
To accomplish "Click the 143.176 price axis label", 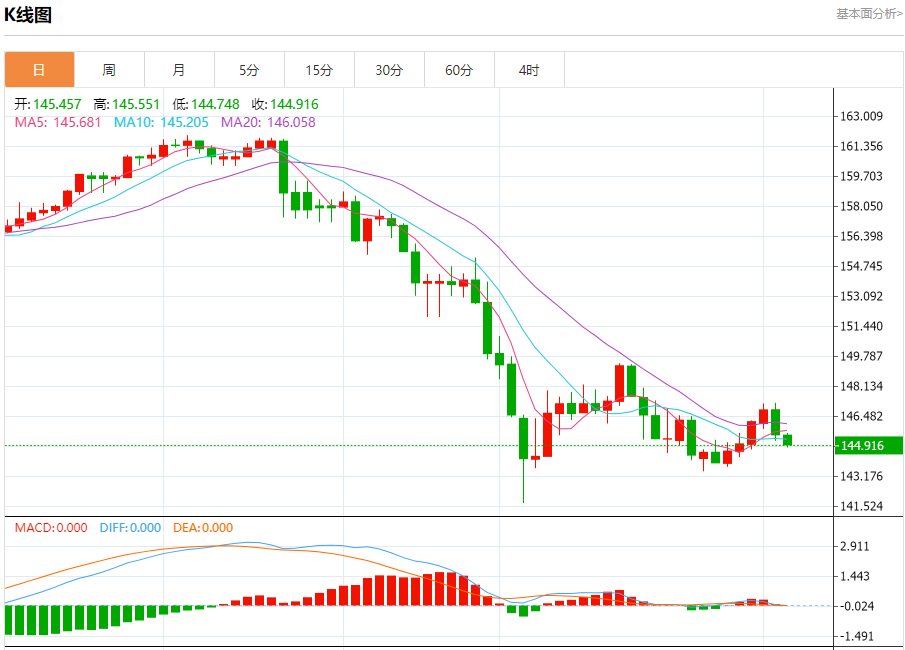I will point(861,476).
